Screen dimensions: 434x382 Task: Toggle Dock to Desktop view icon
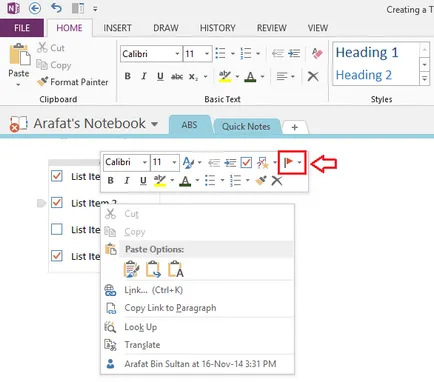[78, 8]
